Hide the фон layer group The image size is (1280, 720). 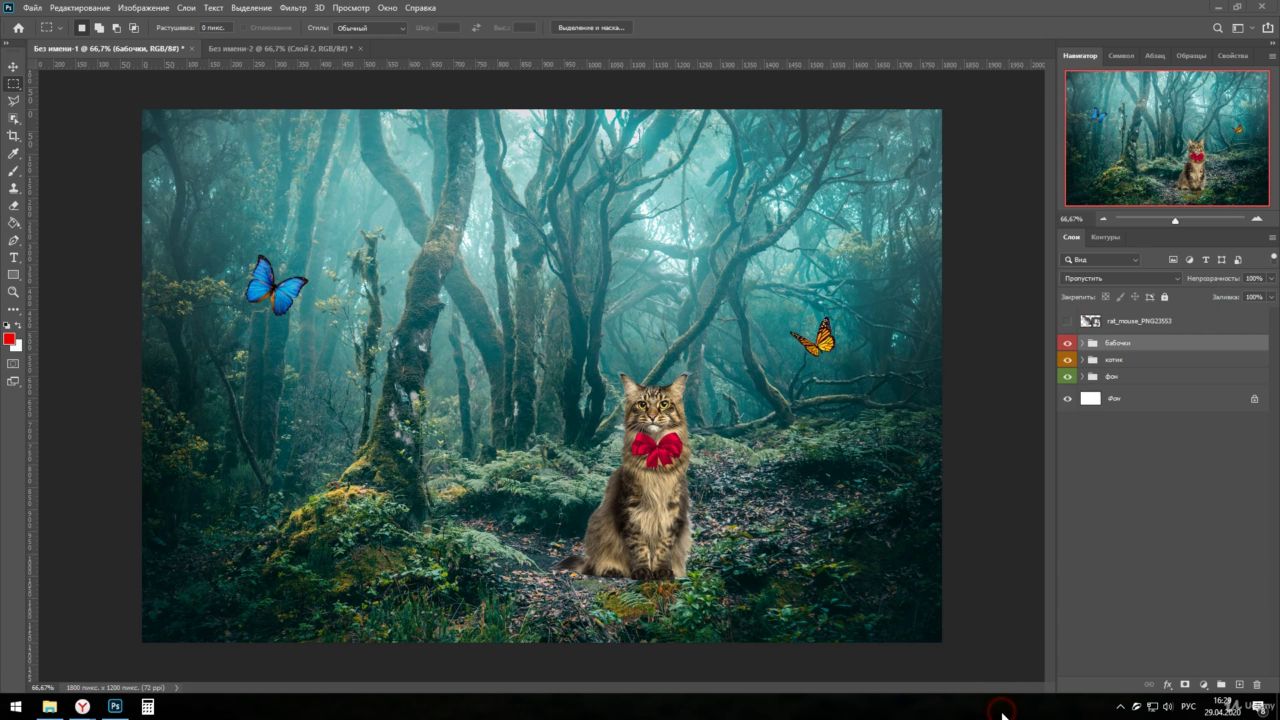[x=1067, y=377]
